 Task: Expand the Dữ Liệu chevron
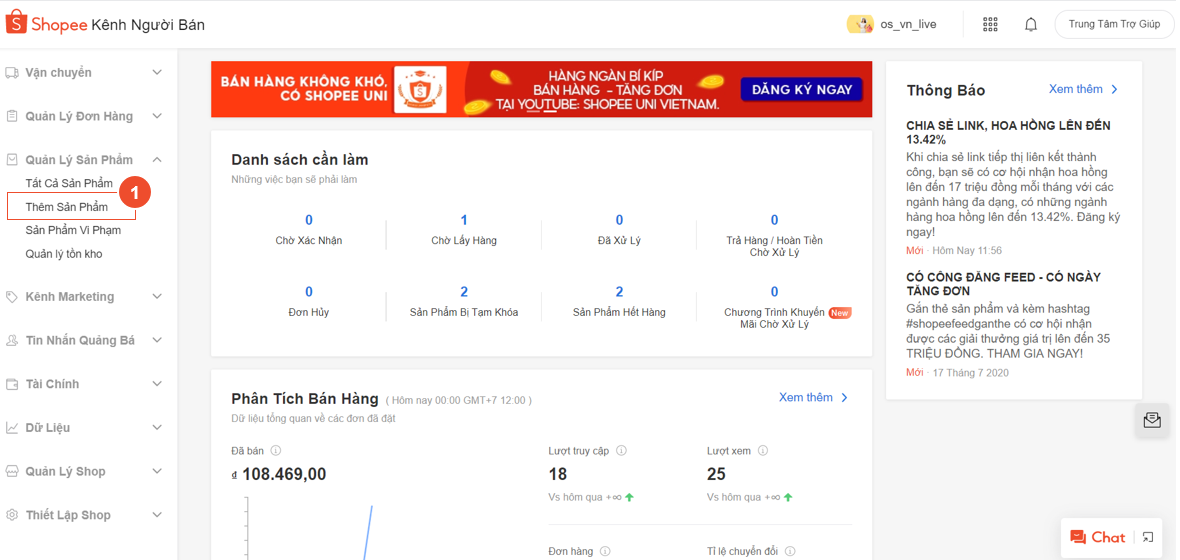(x=157, y=428)
